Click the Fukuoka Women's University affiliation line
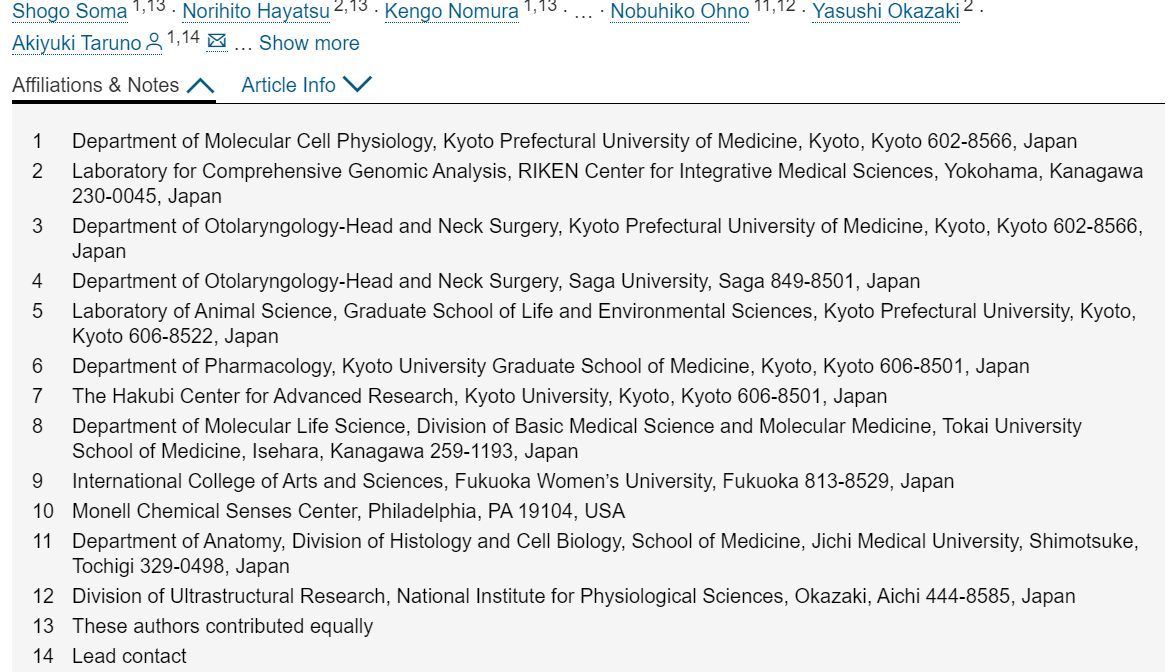Screen dimensions: 1168x672 tap(512, 481)
